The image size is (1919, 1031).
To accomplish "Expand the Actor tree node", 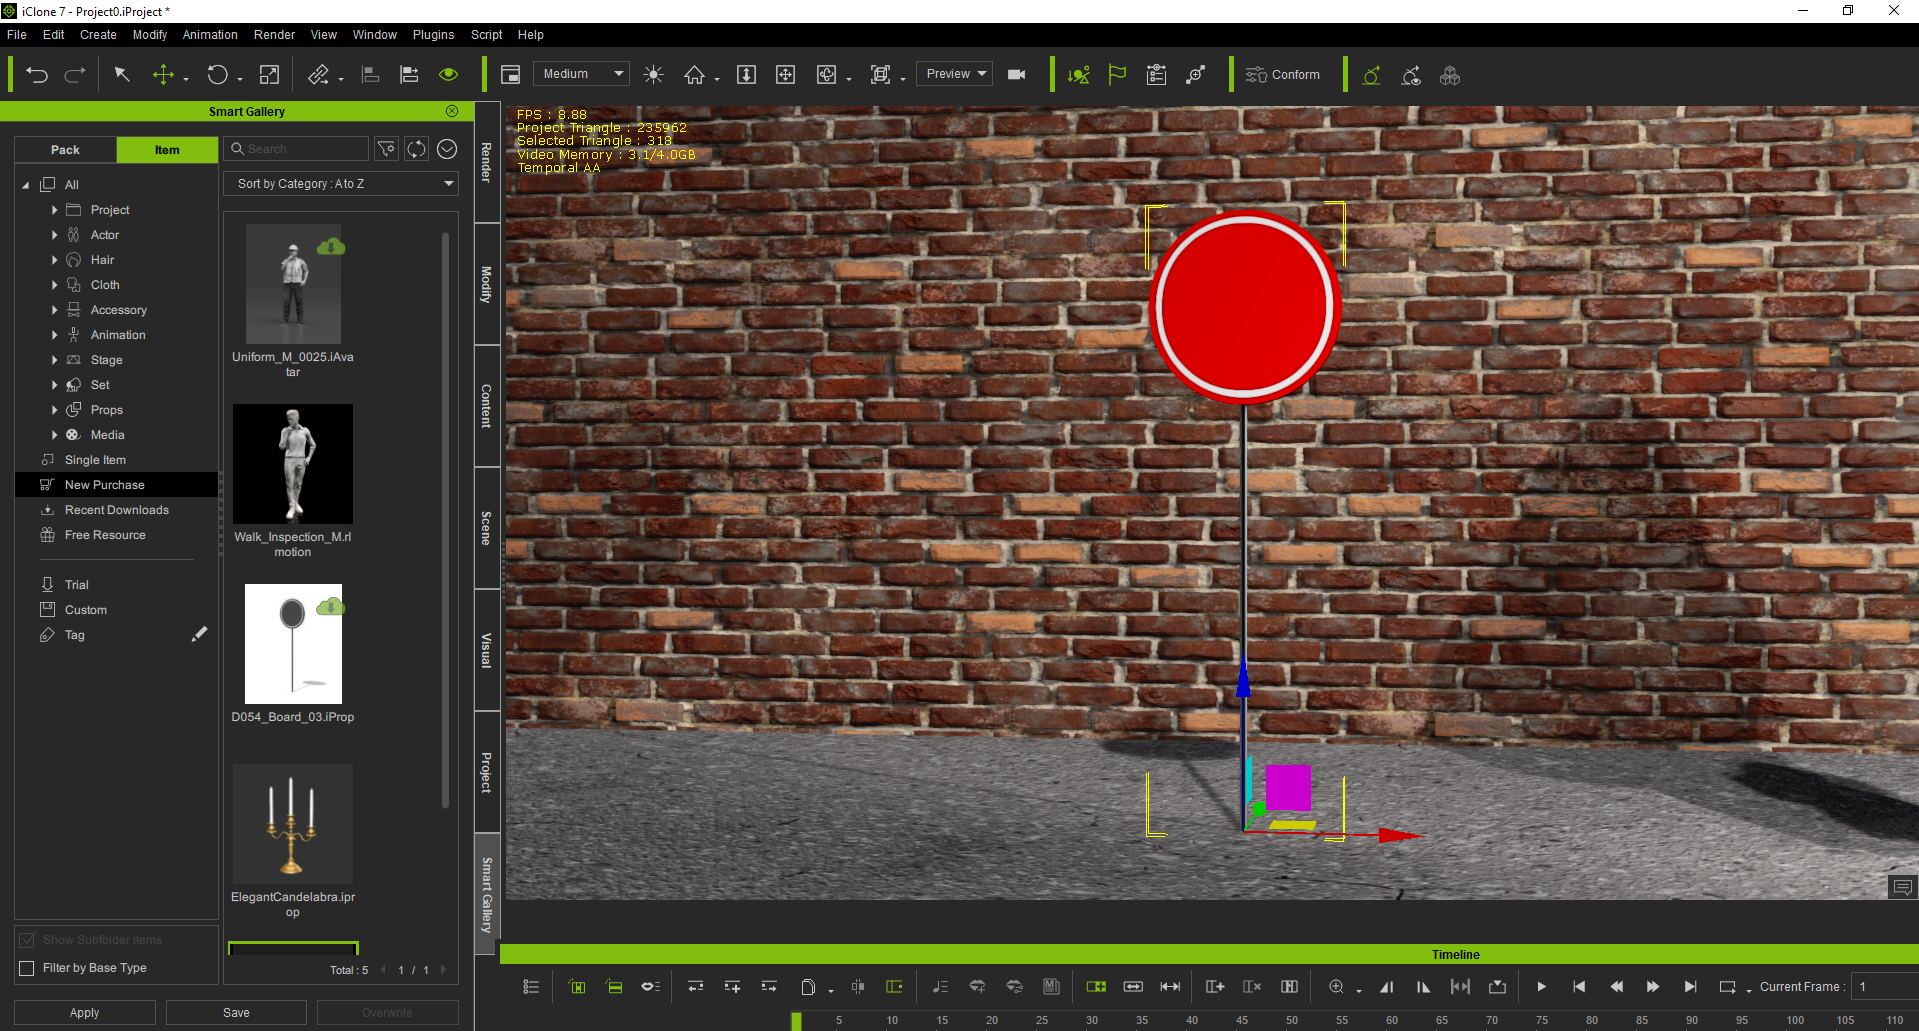I will 54,235.
